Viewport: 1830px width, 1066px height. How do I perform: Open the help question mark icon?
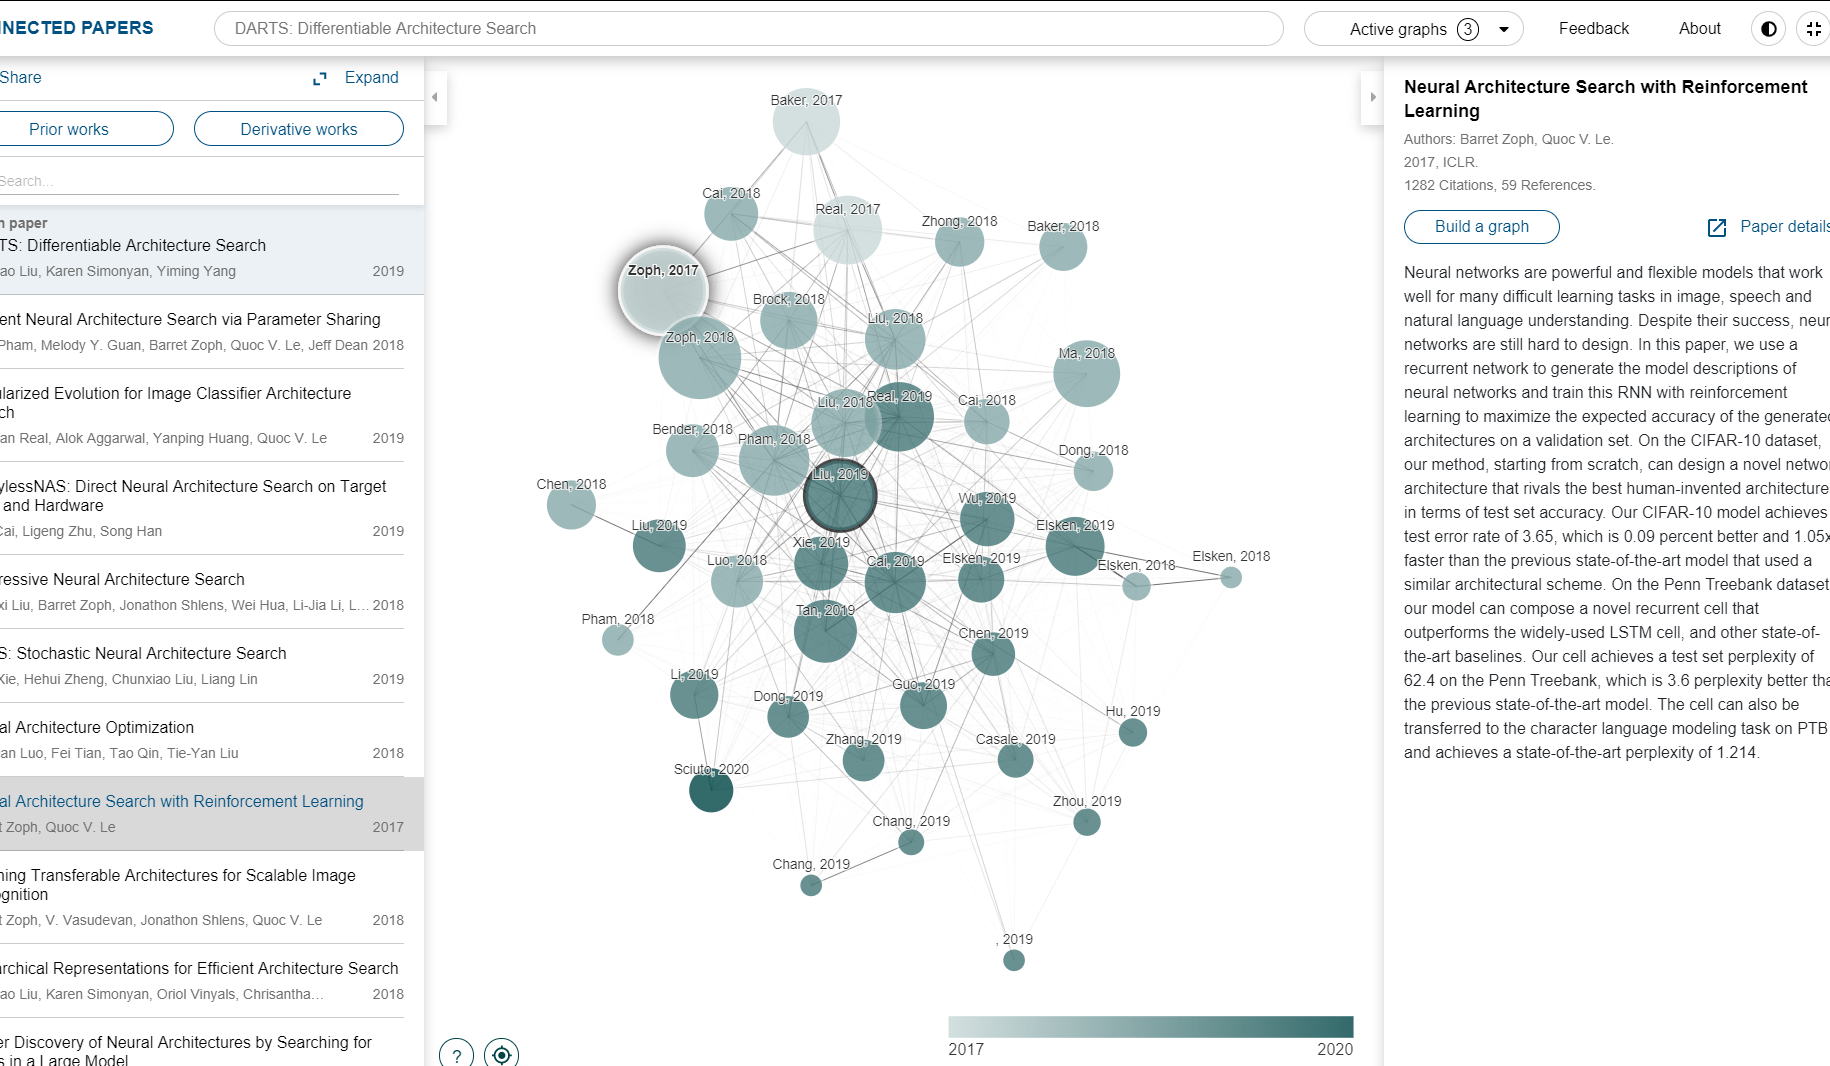[x=457, y=1054]
